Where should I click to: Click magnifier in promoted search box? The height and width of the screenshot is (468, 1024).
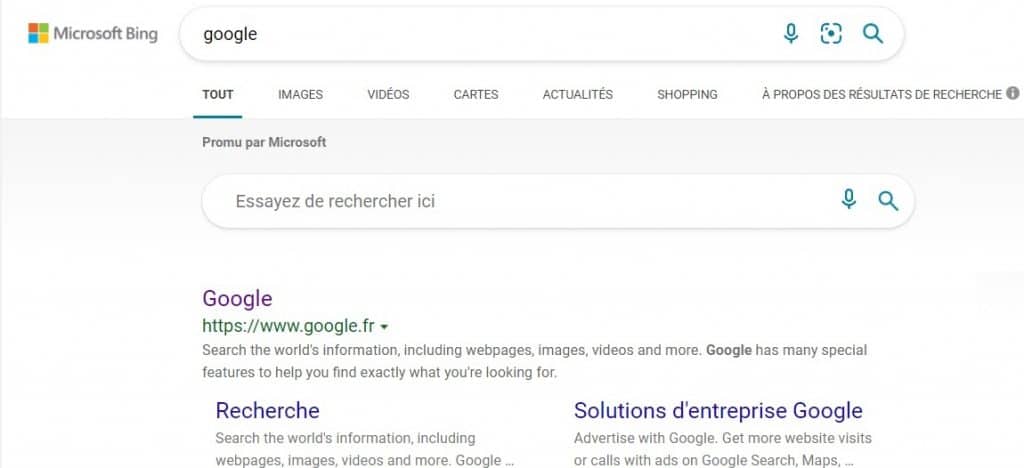click(x=888, y=201)
